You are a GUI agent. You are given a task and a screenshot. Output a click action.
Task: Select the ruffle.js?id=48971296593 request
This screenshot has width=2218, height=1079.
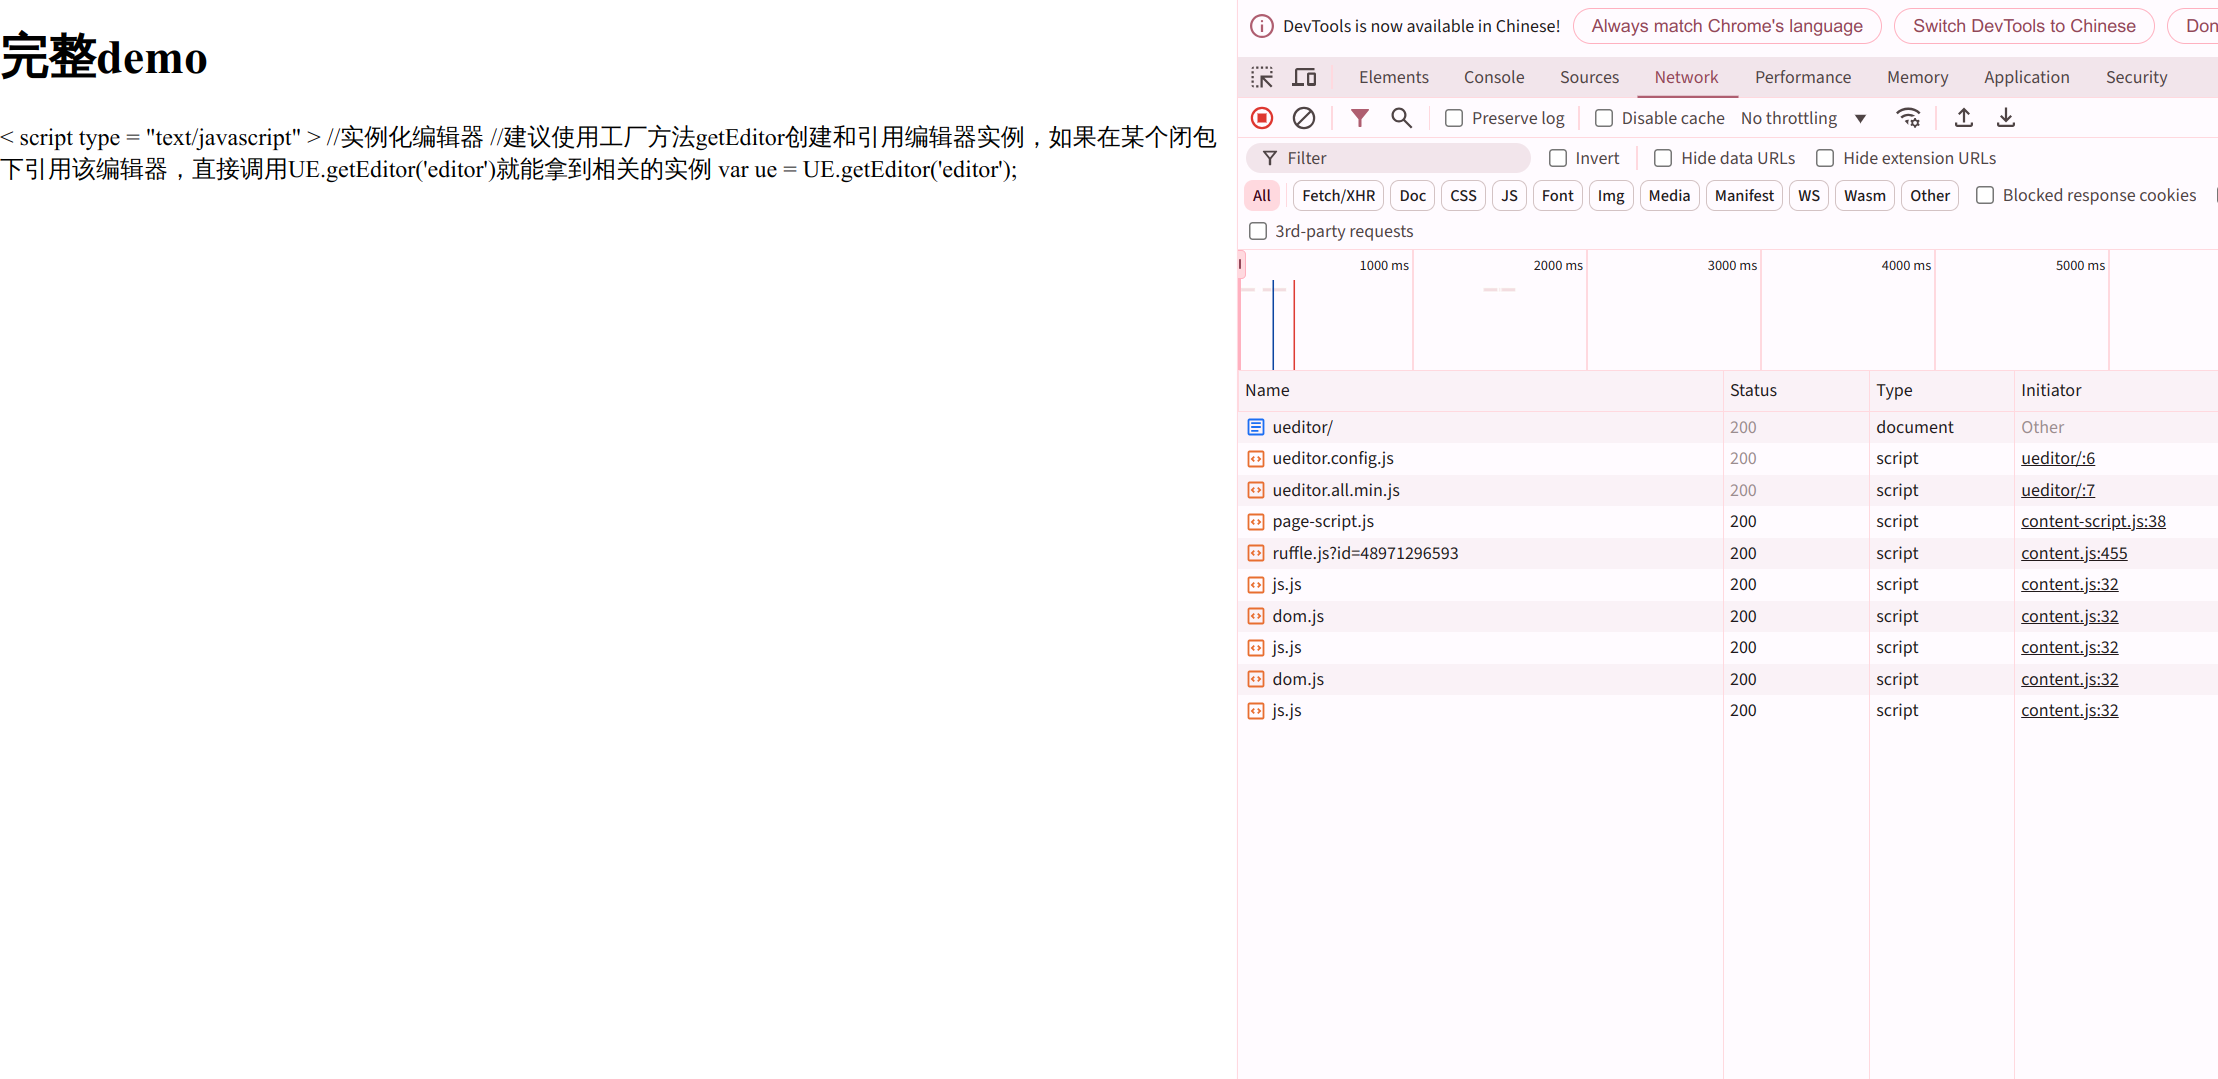pyautogui.click(x=1728, y=553)
